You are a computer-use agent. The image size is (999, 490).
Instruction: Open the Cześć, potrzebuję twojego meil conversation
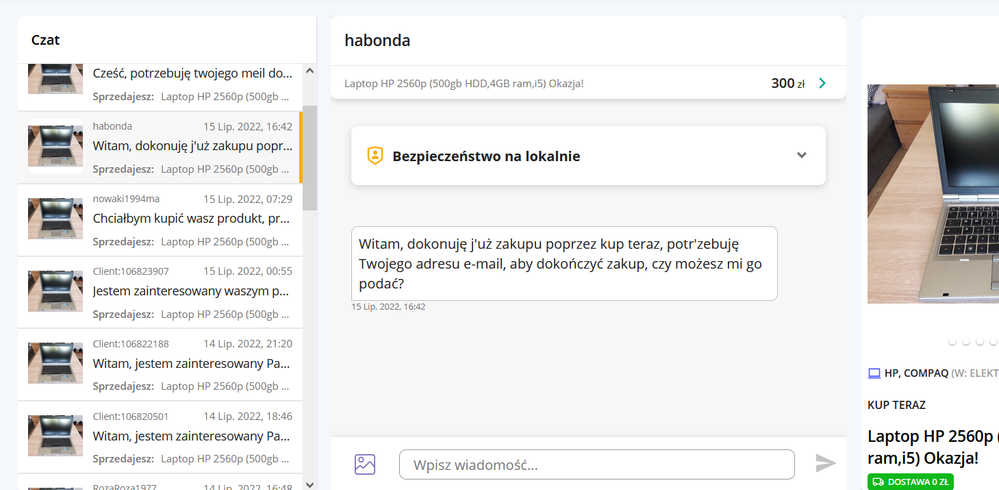(x=159, y=86)
